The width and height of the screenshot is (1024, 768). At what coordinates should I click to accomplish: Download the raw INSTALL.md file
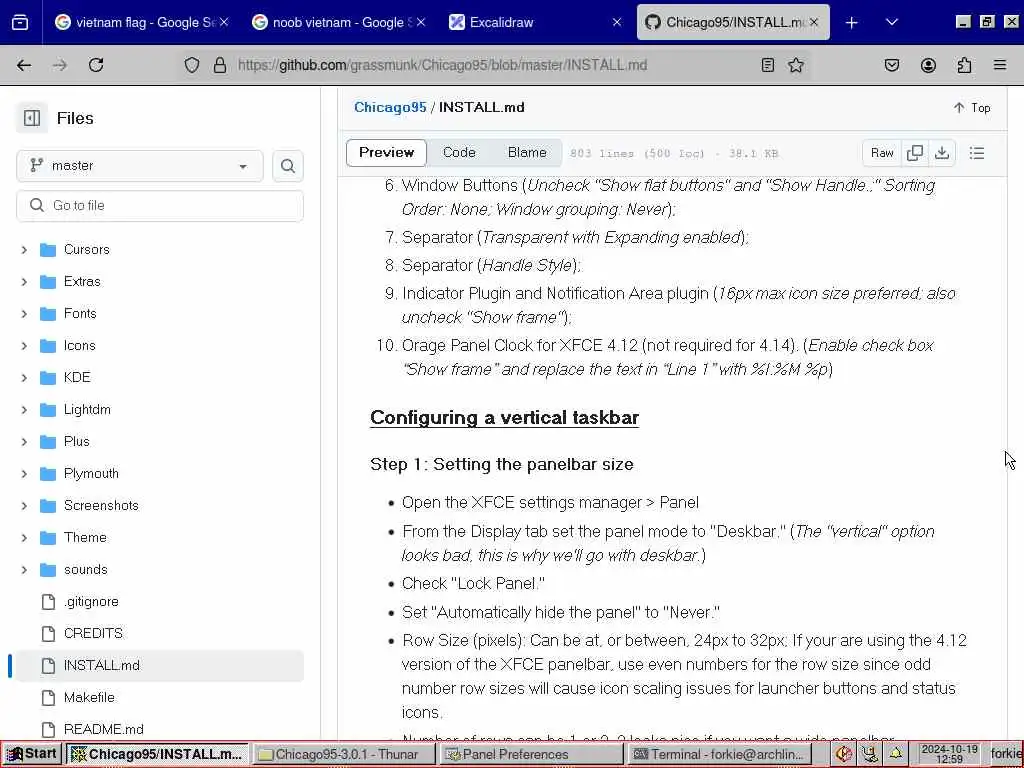coord(942,153)
